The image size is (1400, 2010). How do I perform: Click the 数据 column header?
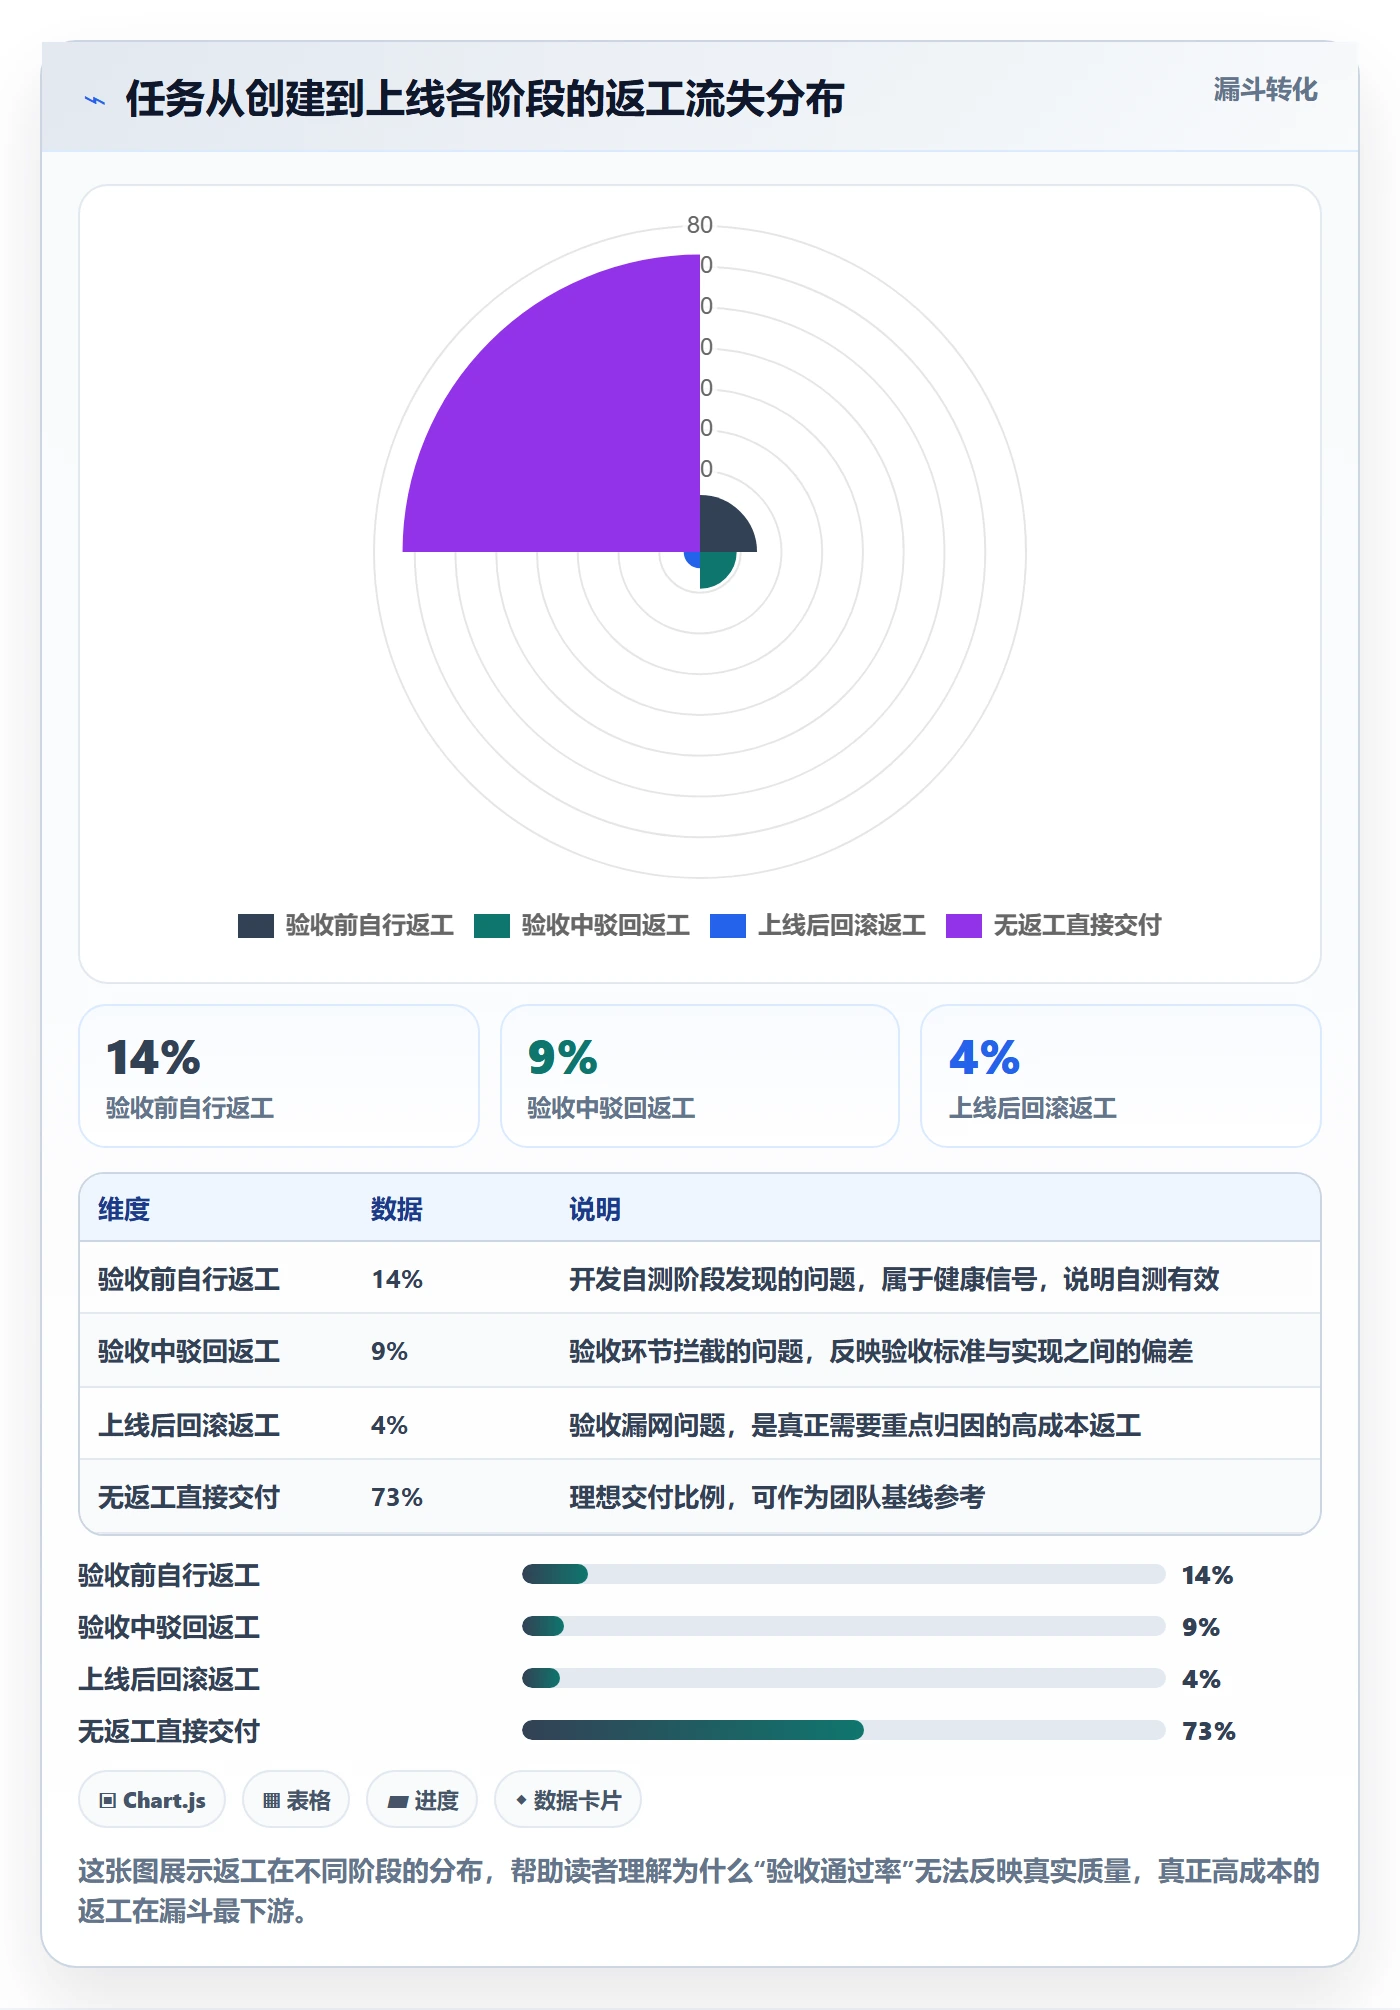coord(397,1209)
